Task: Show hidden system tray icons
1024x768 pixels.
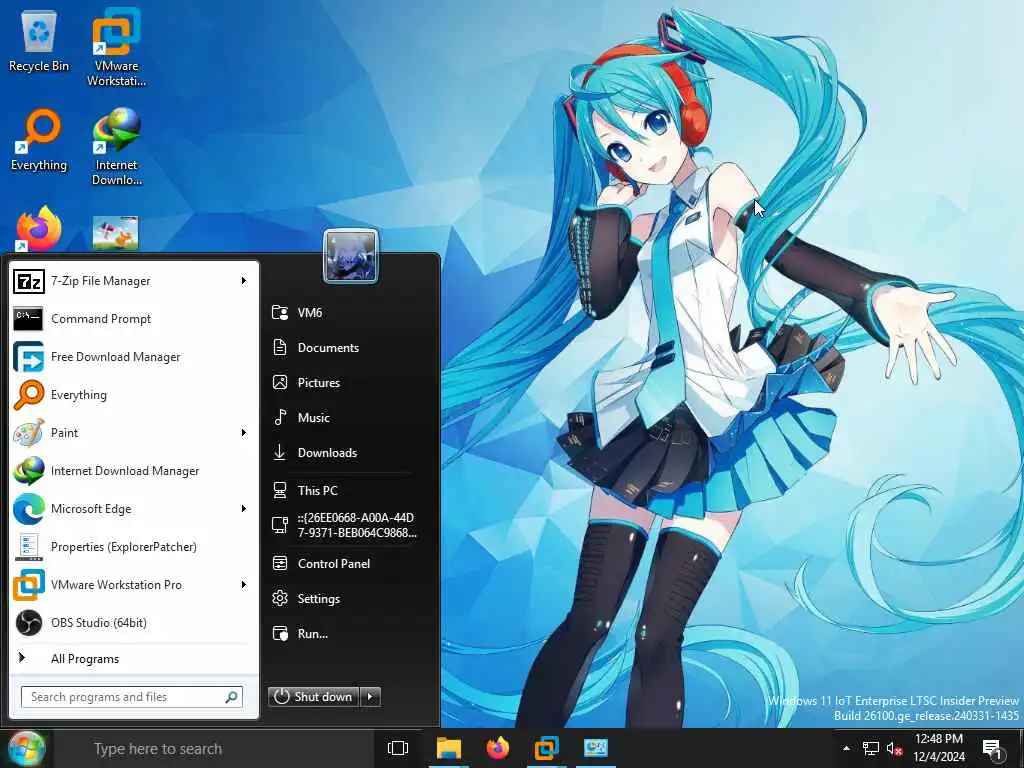Action: pyautogui.click(x=846, y=748)
